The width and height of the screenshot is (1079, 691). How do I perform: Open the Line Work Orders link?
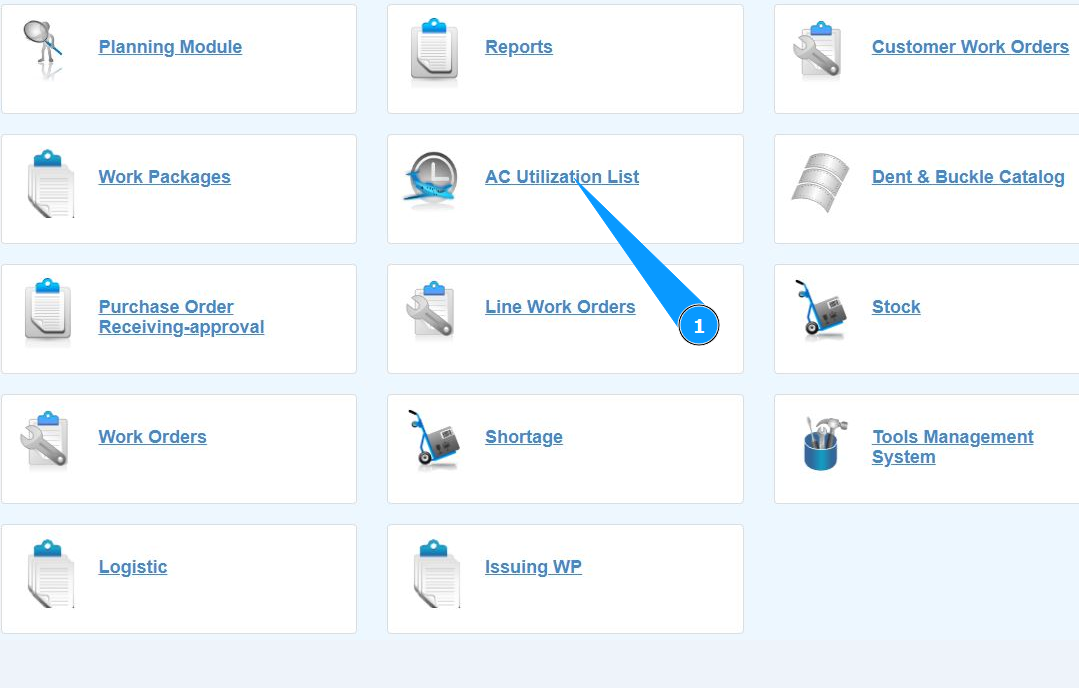click(x=560, y=307)
